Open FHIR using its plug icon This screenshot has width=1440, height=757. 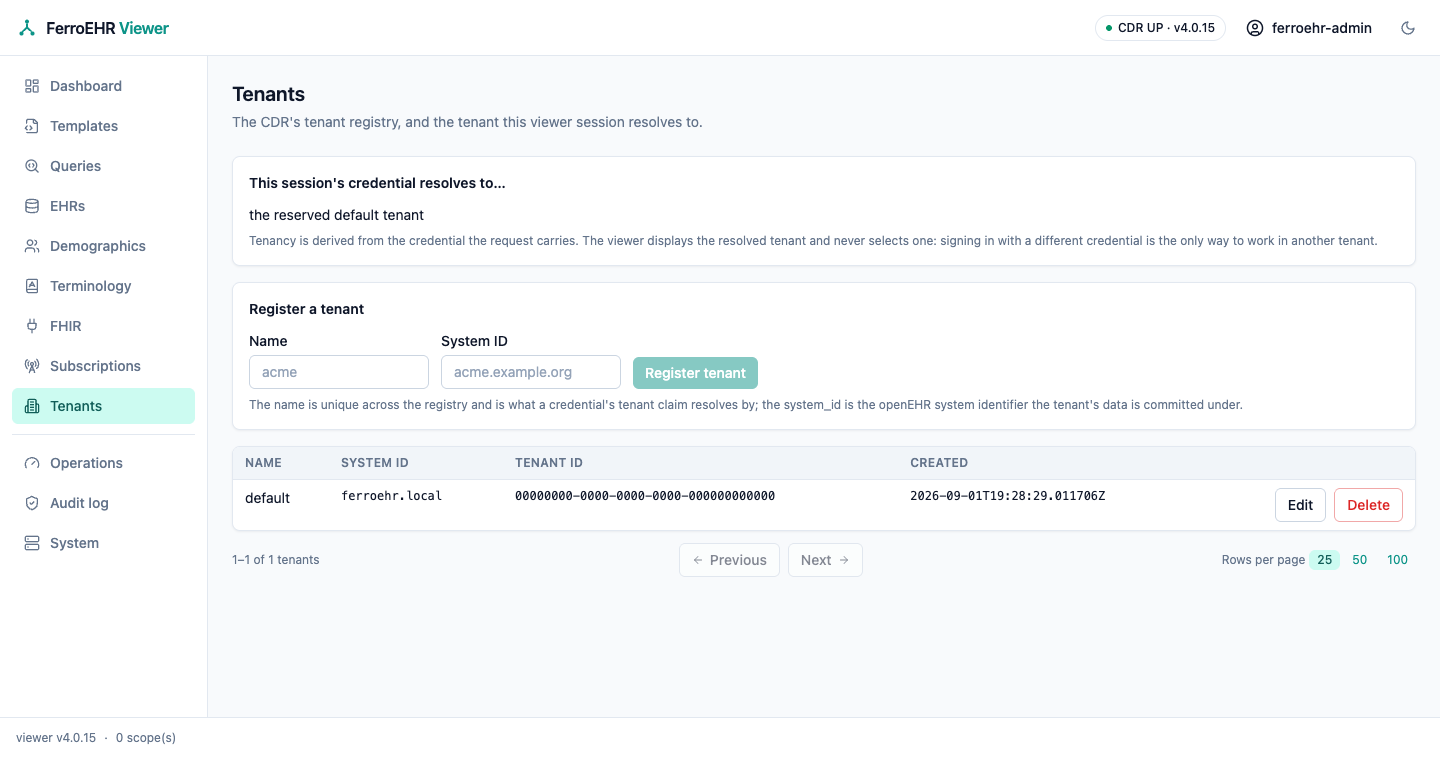(32, 326)
